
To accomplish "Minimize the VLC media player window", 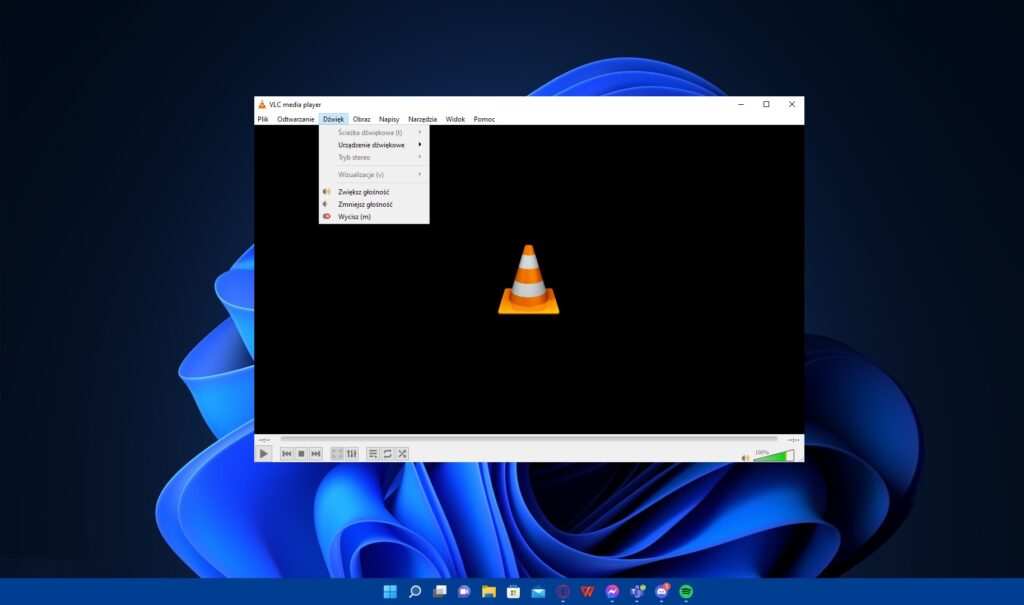I will [741, 105].
